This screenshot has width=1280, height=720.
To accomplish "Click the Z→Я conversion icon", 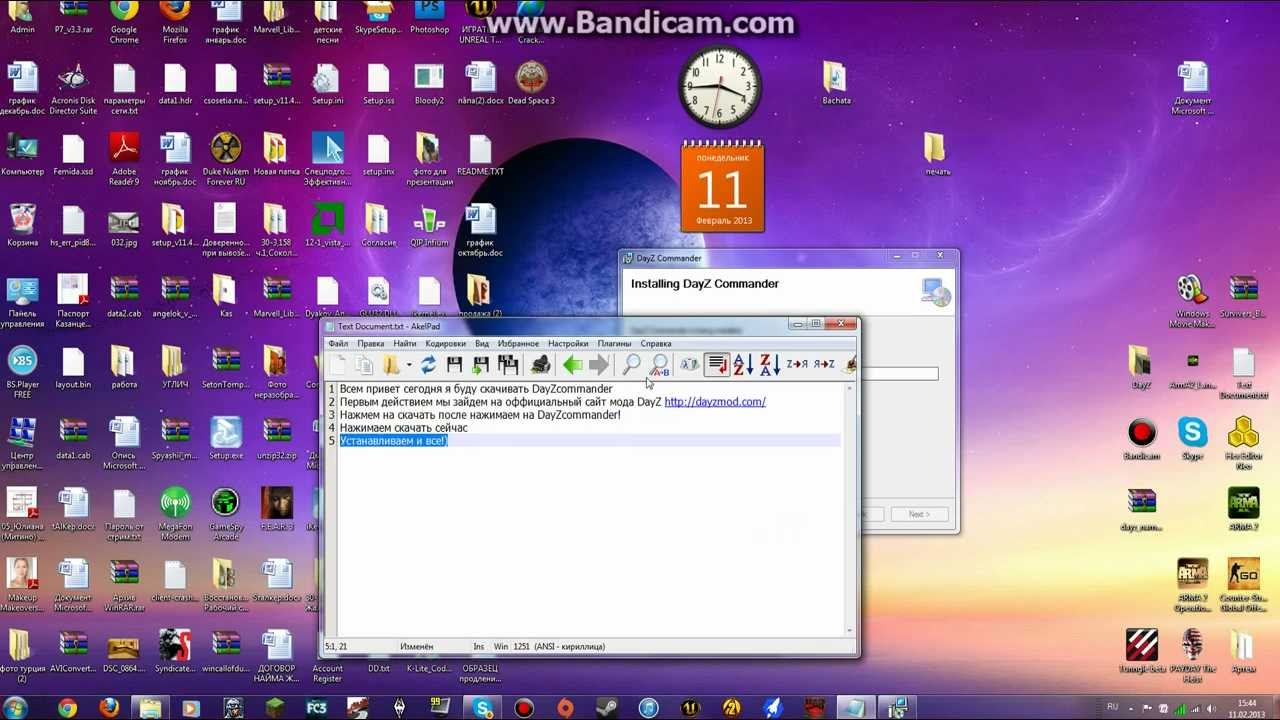I will point(797,365).
